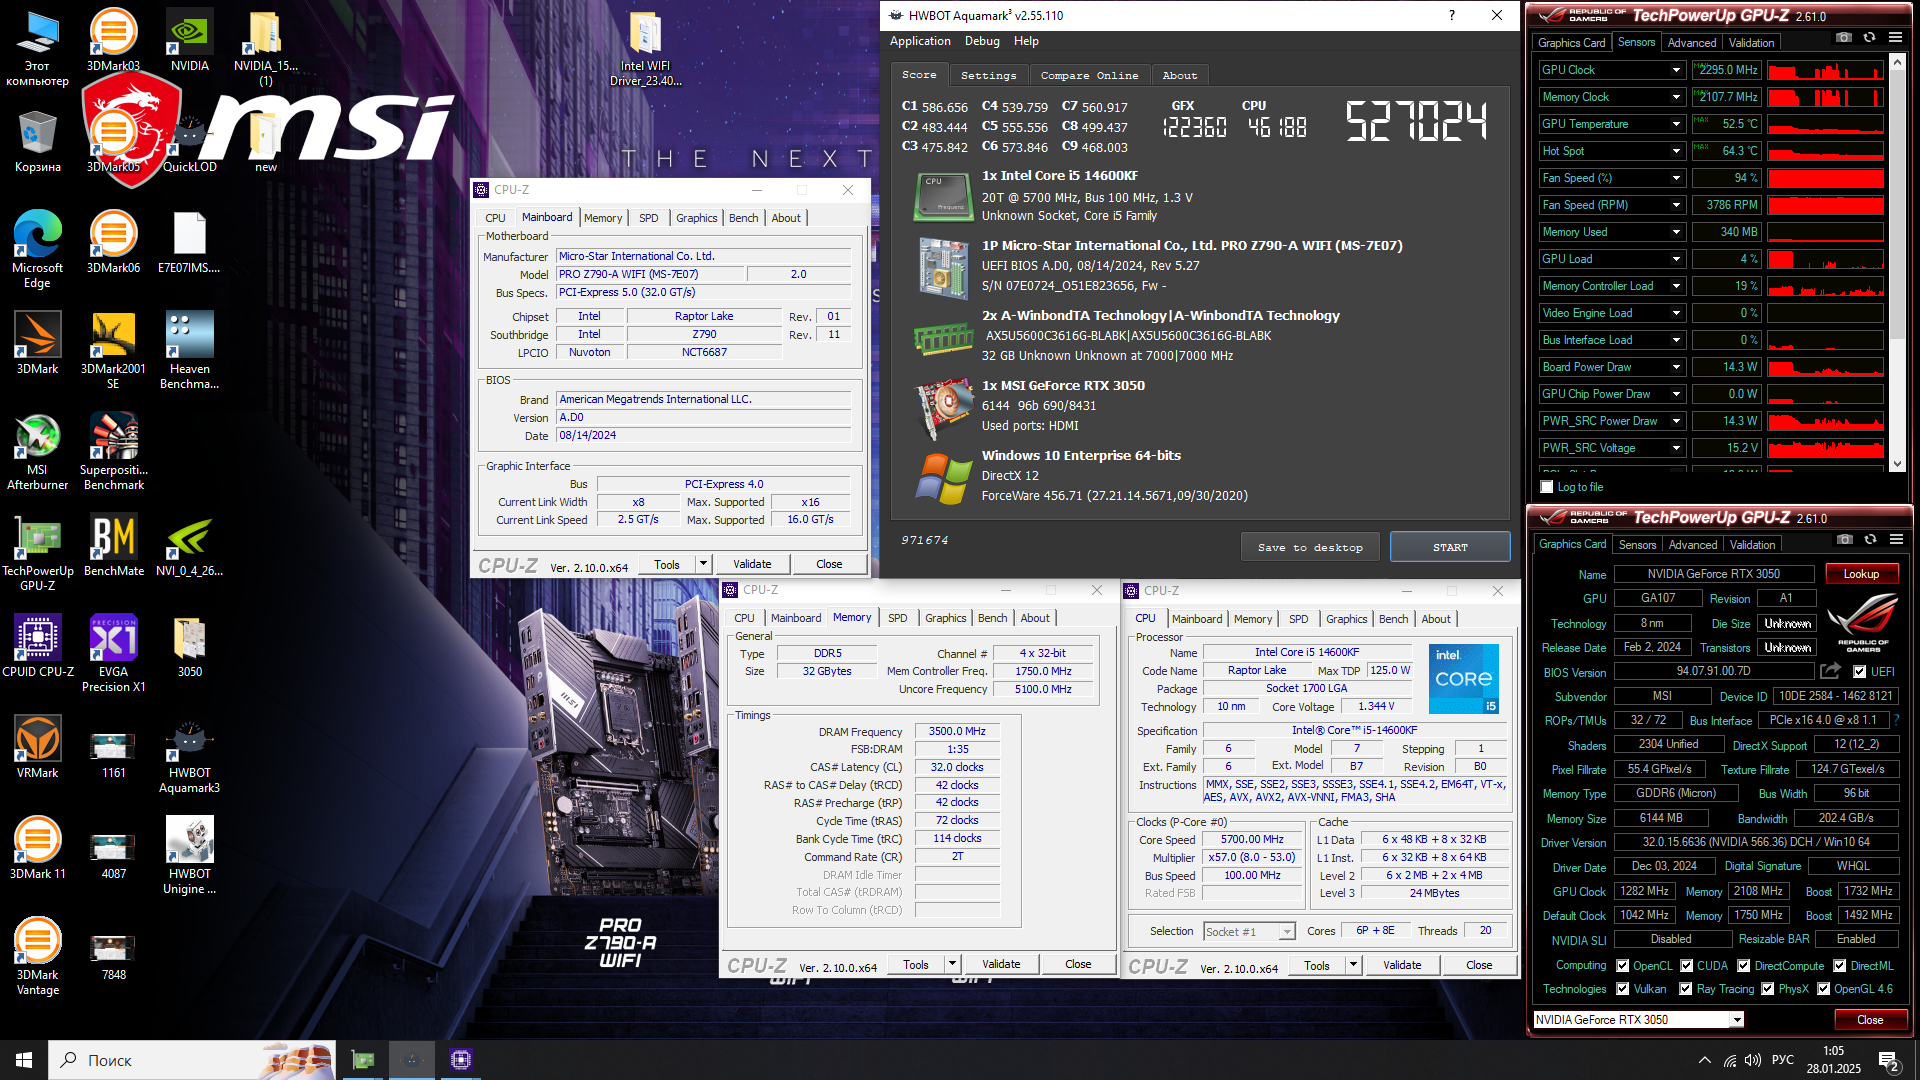Screen dimensions: 1920x1080
Task: Open 3DMark Vantage desktop shortcut
Action: click(37, 956)
